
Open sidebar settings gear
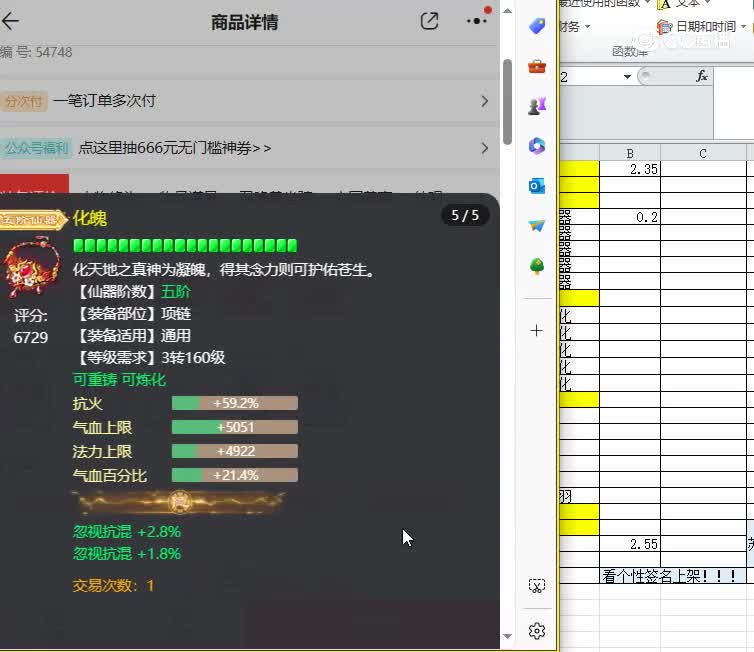537,631
